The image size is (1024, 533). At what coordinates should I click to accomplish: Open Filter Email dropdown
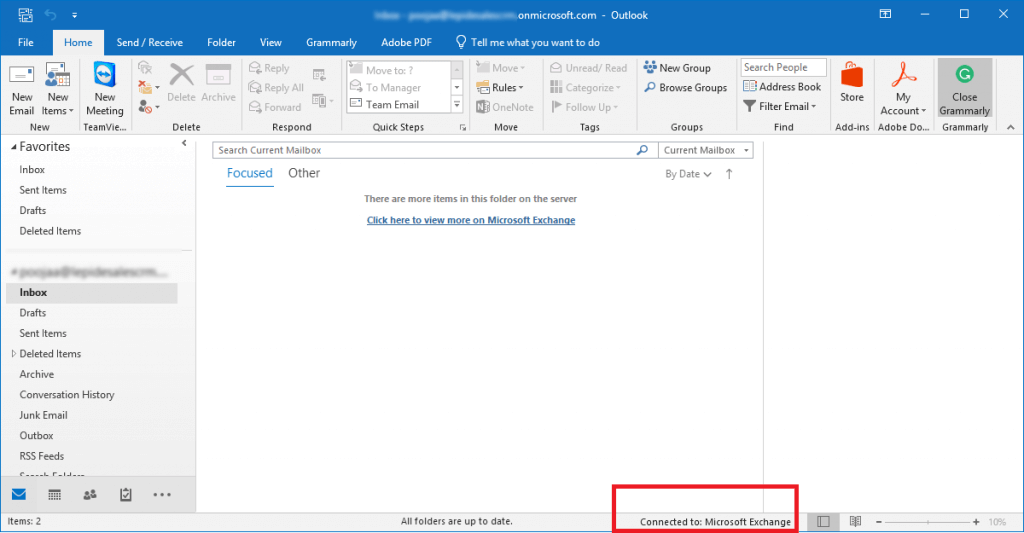pyautogui.click(x=780, y=106)
